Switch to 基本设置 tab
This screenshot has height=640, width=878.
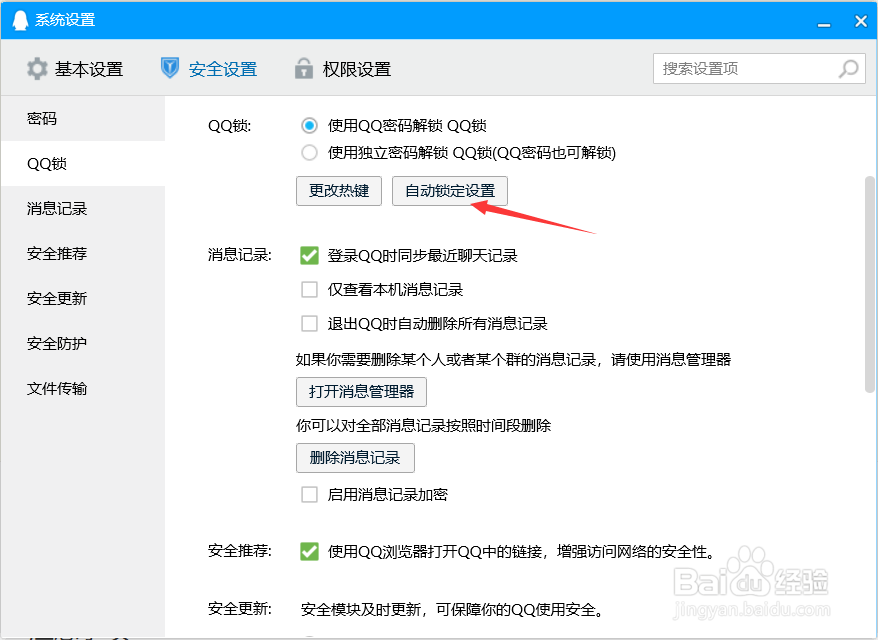(74, 69)
